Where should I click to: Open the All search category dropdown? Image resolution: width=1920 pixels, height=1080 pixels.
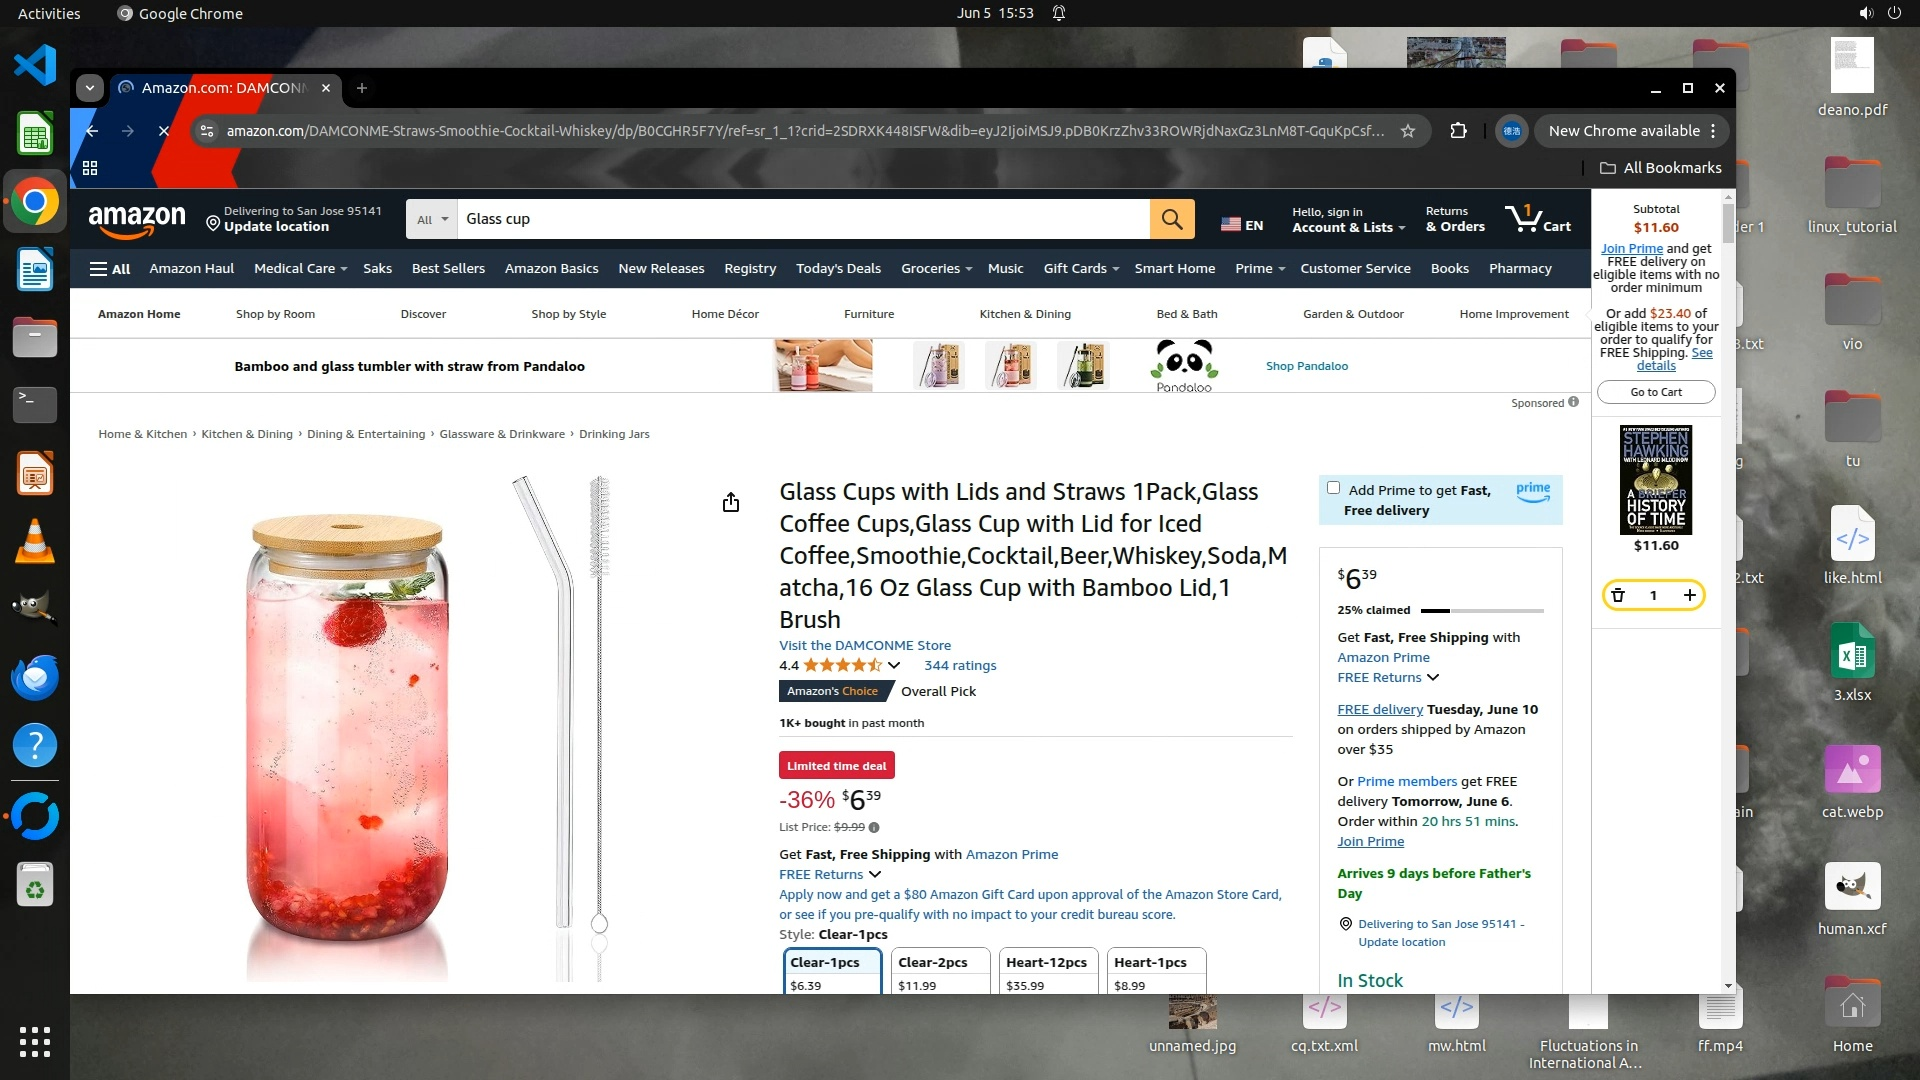click(432, 220)
